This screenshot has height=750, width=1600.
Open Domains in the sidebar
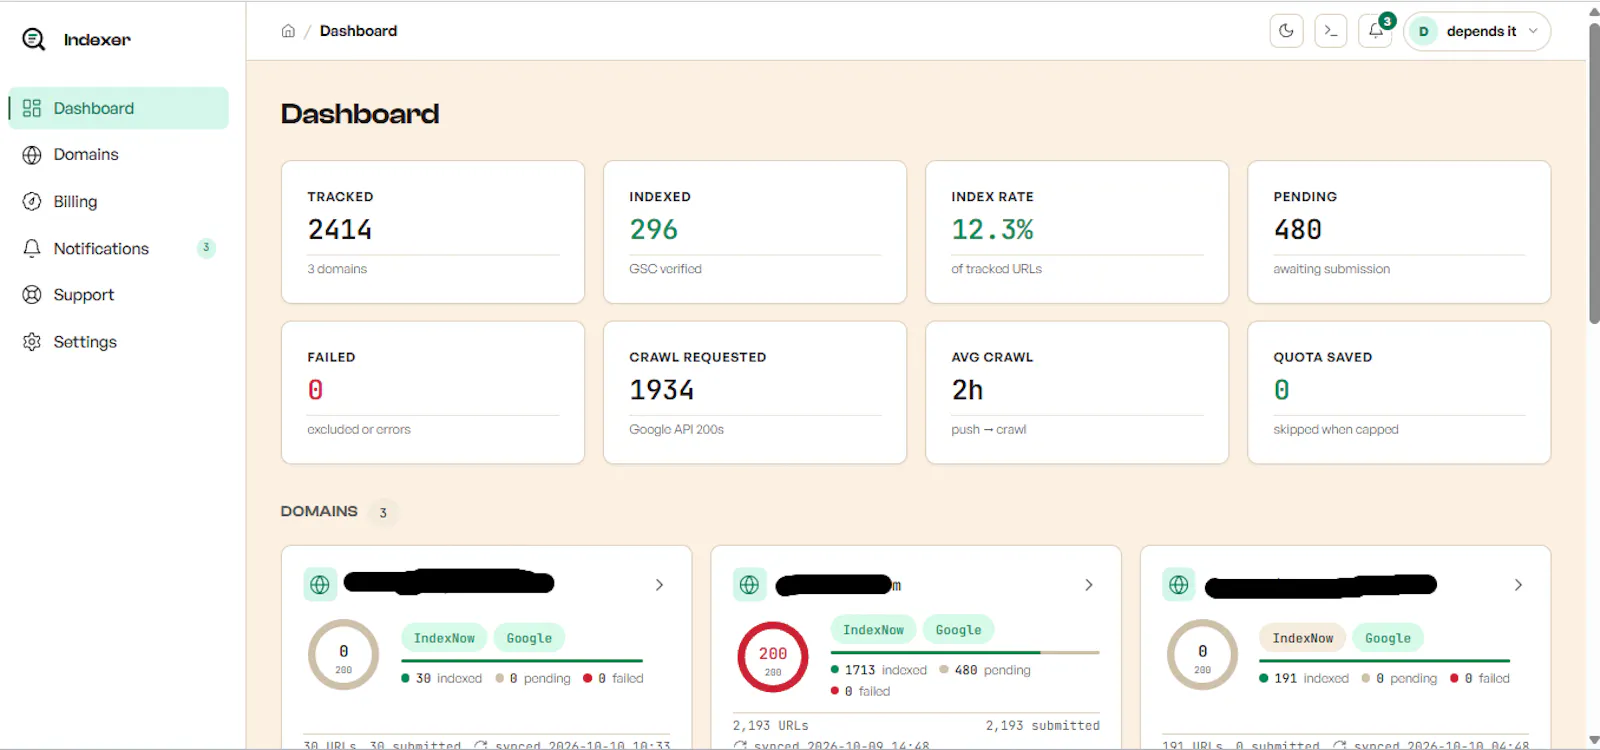point(119,155)
